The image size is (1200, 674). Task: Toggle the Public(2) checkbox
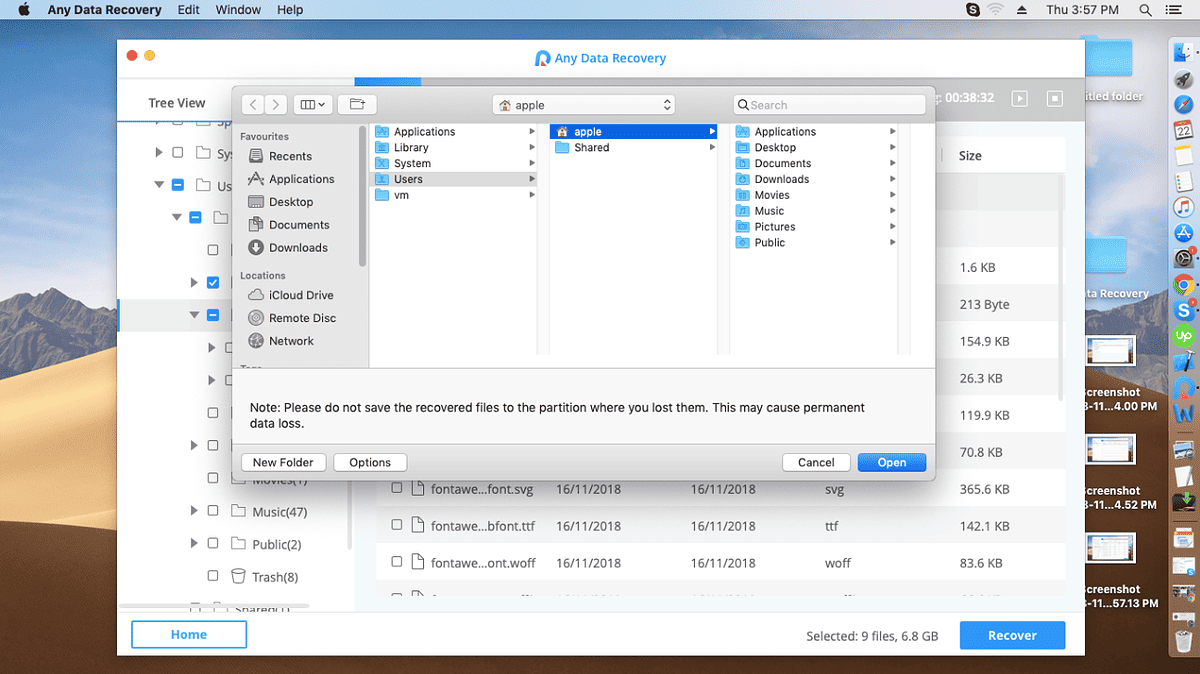pos(213,544)
